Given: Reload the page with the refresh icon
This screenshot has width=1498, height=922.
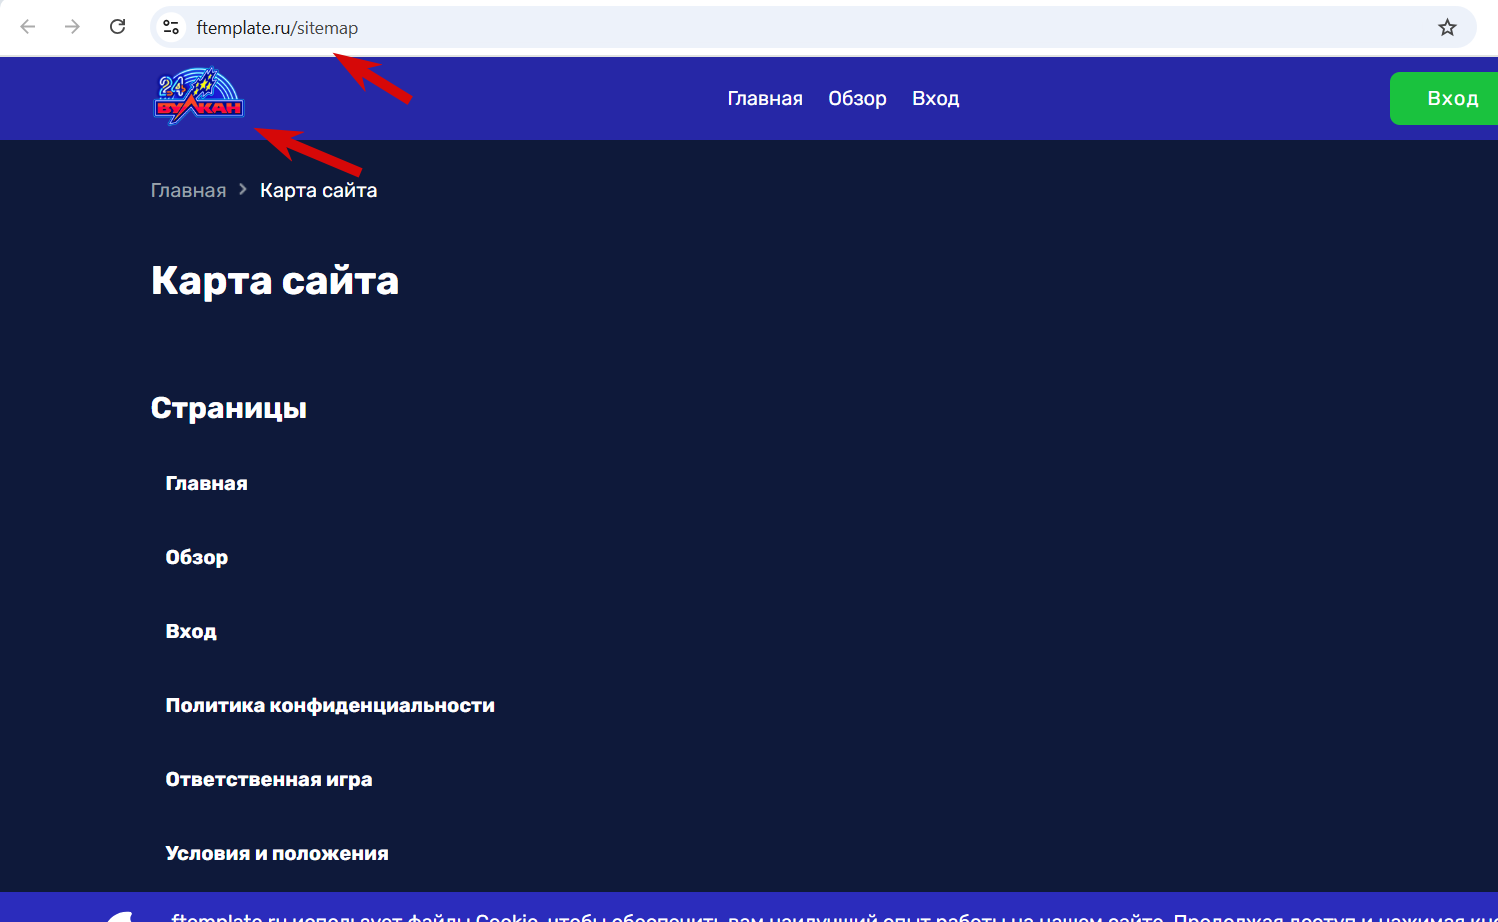Looking at the screenshot, I should (117, 27).
